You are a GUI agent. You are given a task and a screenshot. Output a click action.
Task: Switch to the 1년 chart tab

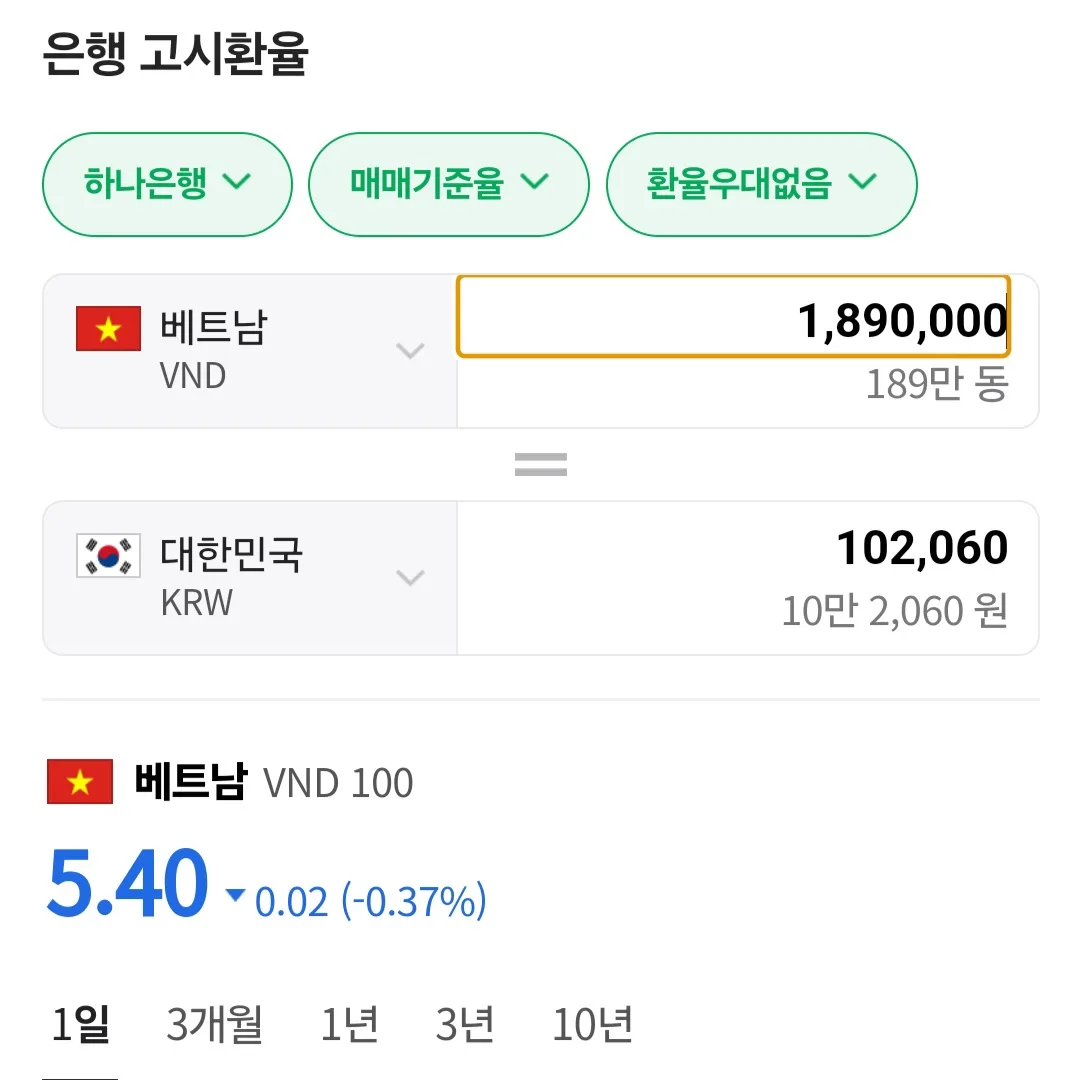pyautogui.click(x=350, y=1024)
